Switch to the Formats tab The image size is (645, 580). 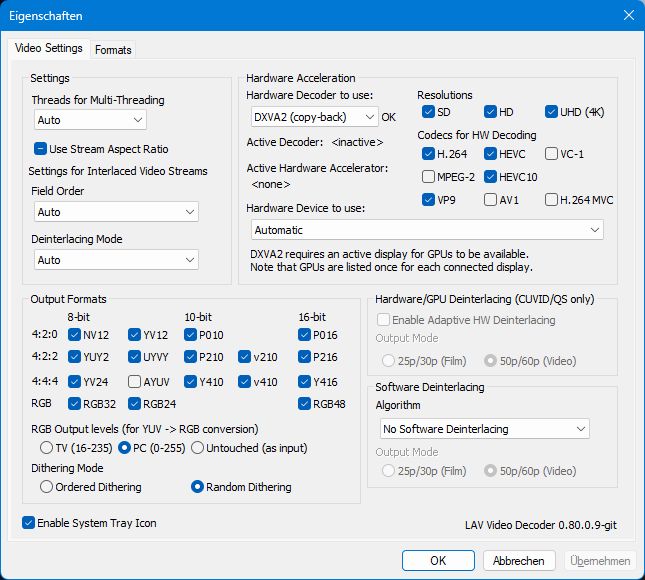(x=113, y=50)
